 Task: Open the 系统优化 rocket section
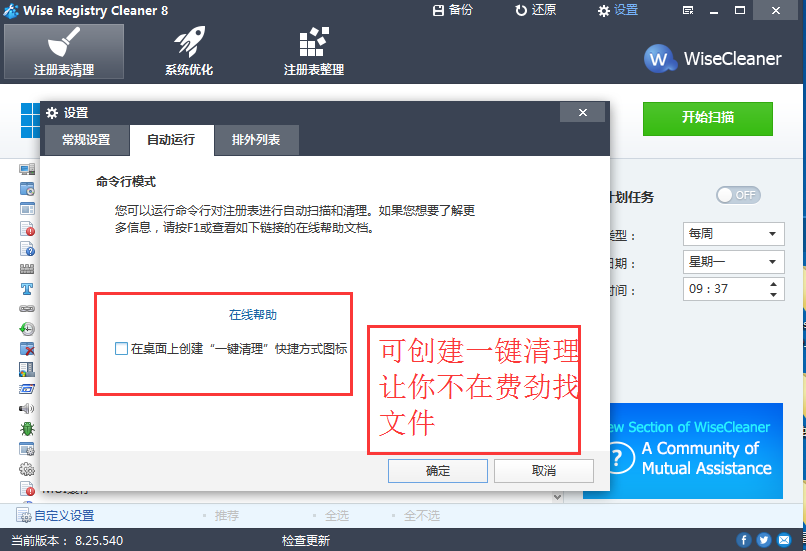[189, 51]
